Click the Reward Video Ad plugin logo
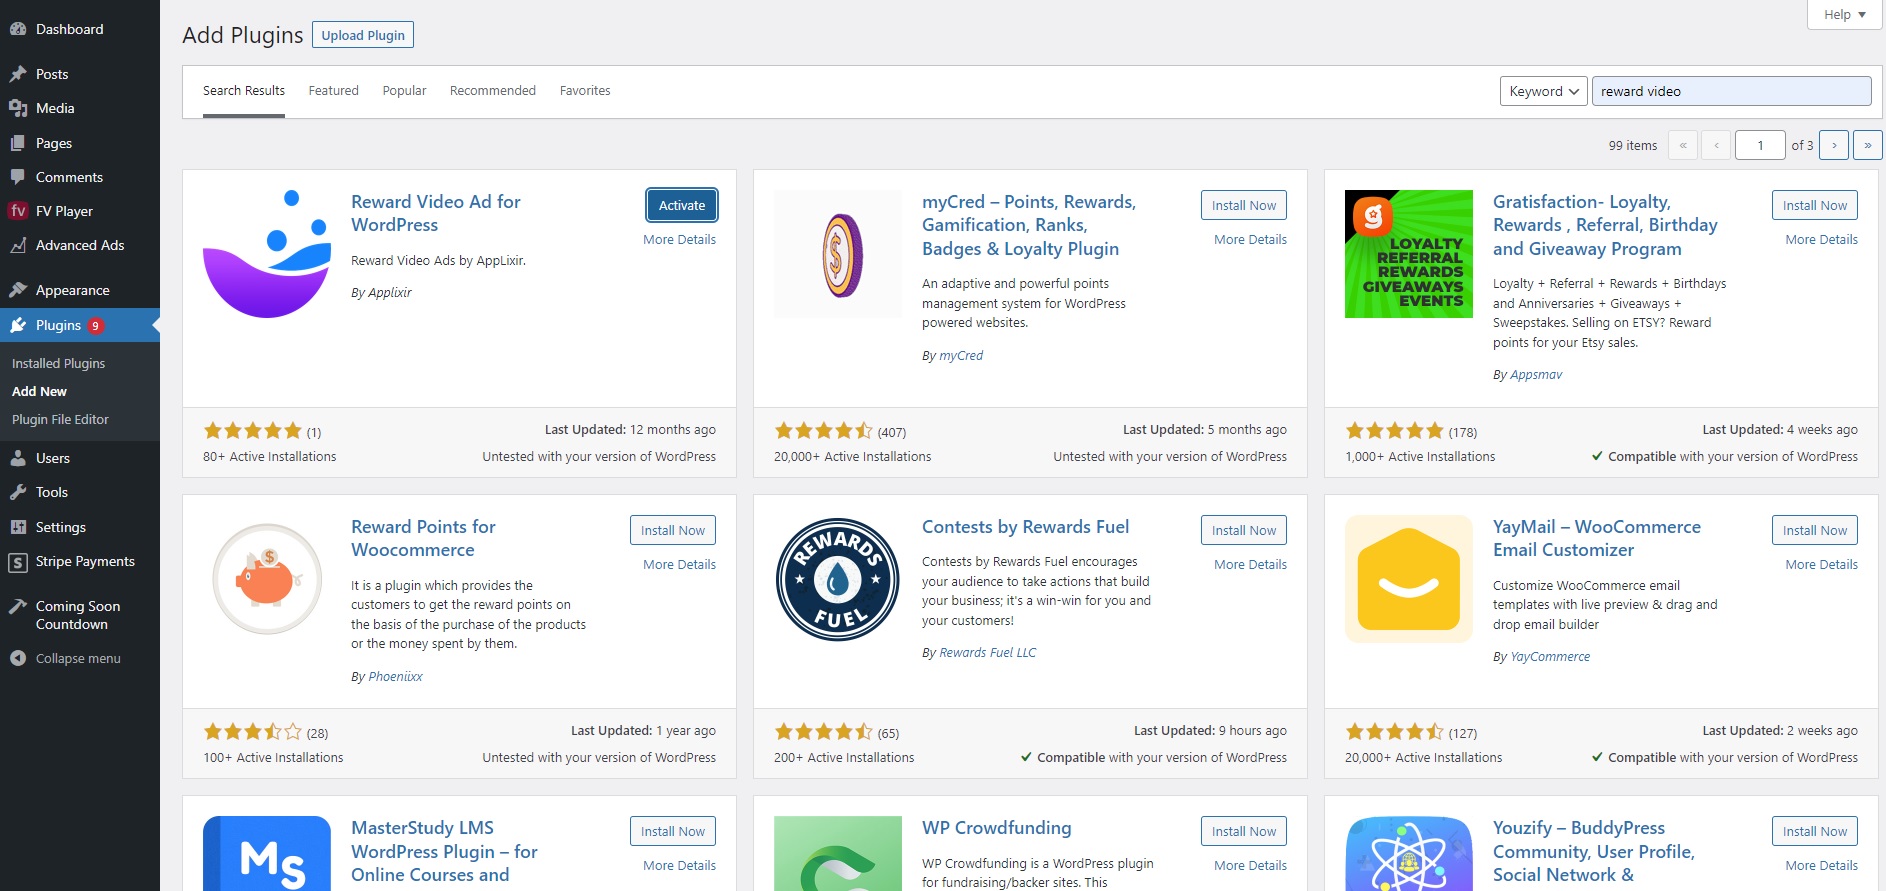This screenshot has height=891, width=1886. [267, 254]
